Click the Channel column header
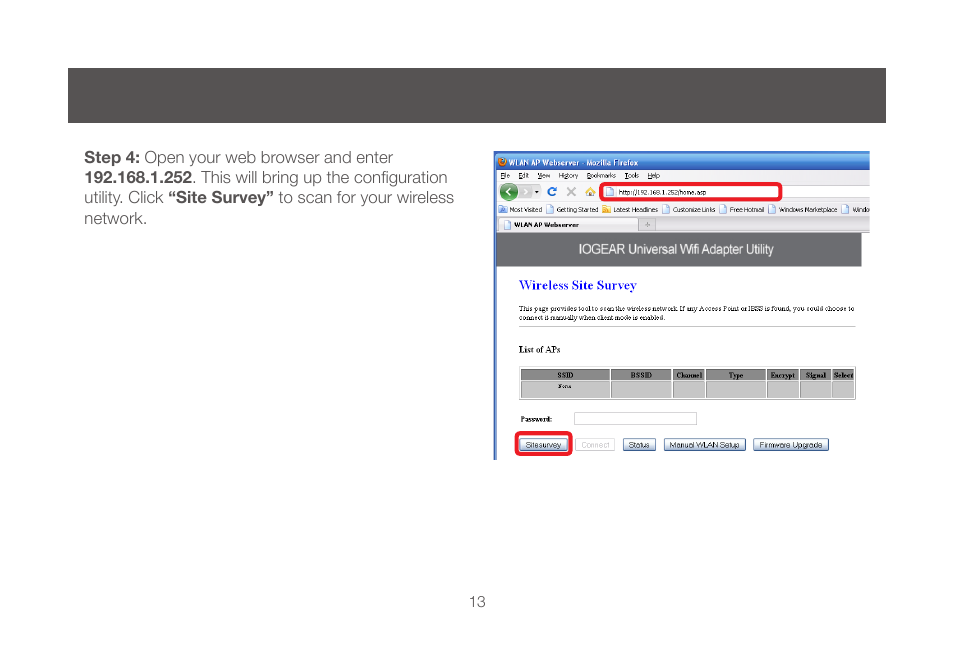The height and width of the screenshot is (665, 954). (x=689, y=375)
